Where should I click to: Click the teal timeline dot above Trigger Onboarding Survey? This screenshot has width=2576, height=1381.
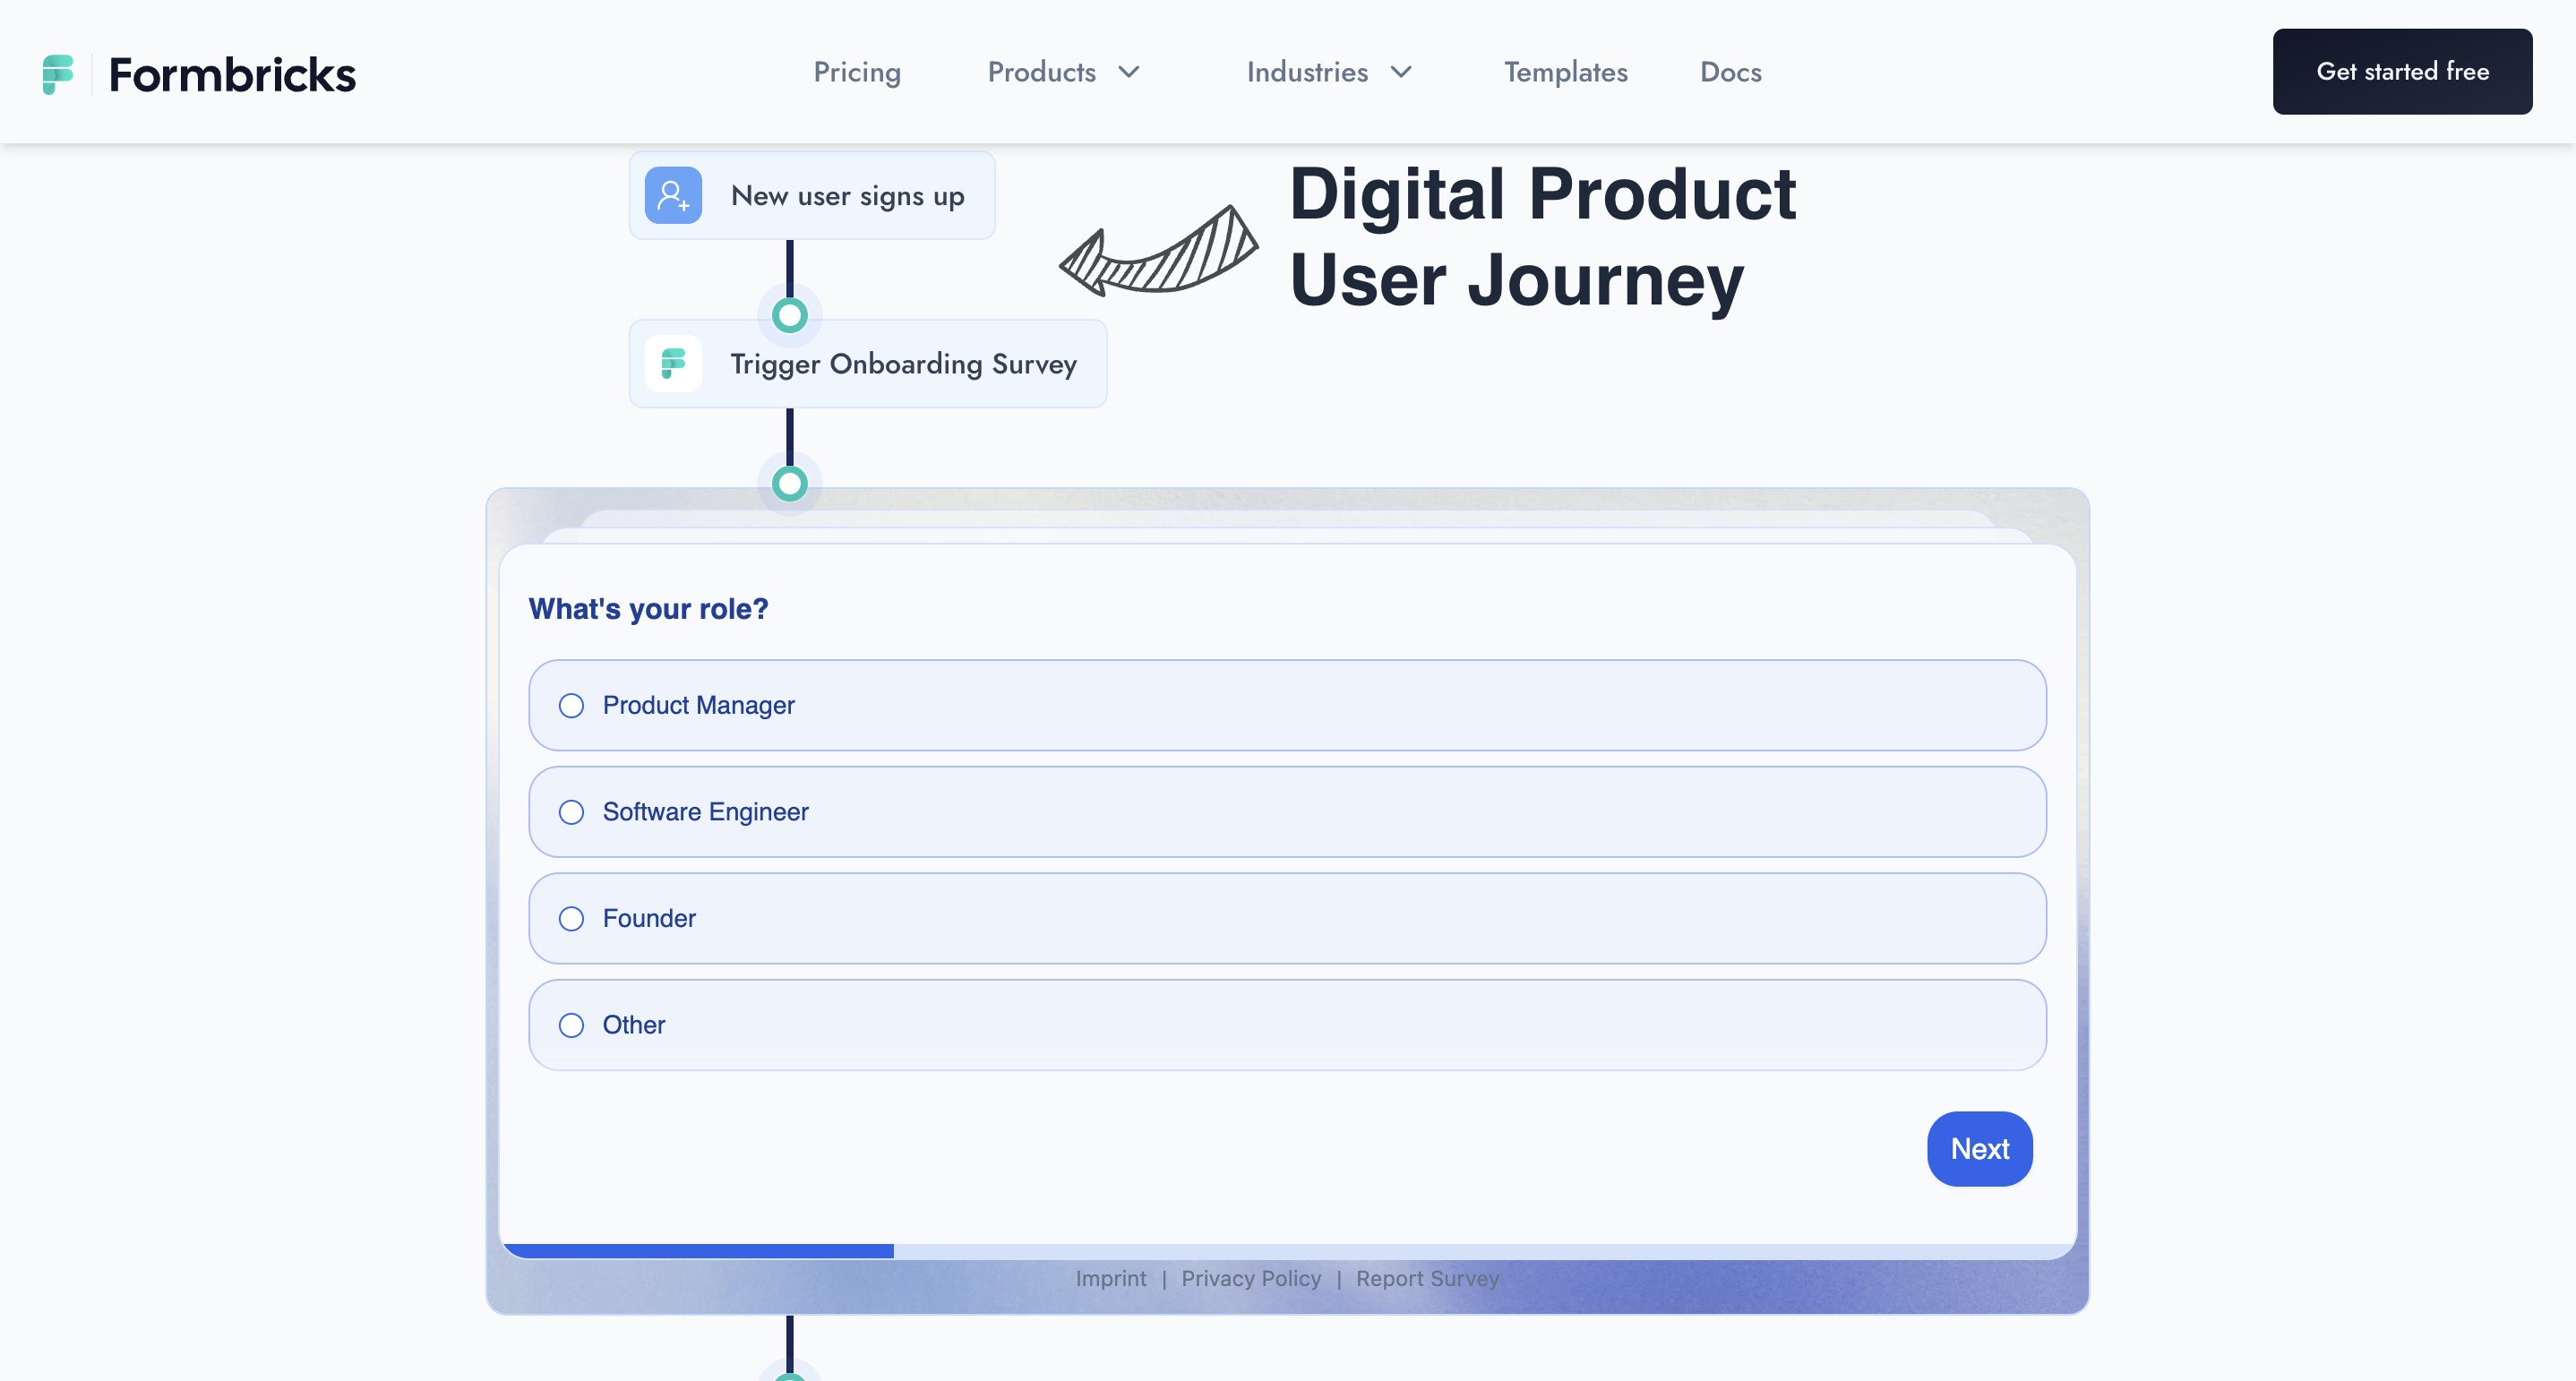click(x=790, y=316)
